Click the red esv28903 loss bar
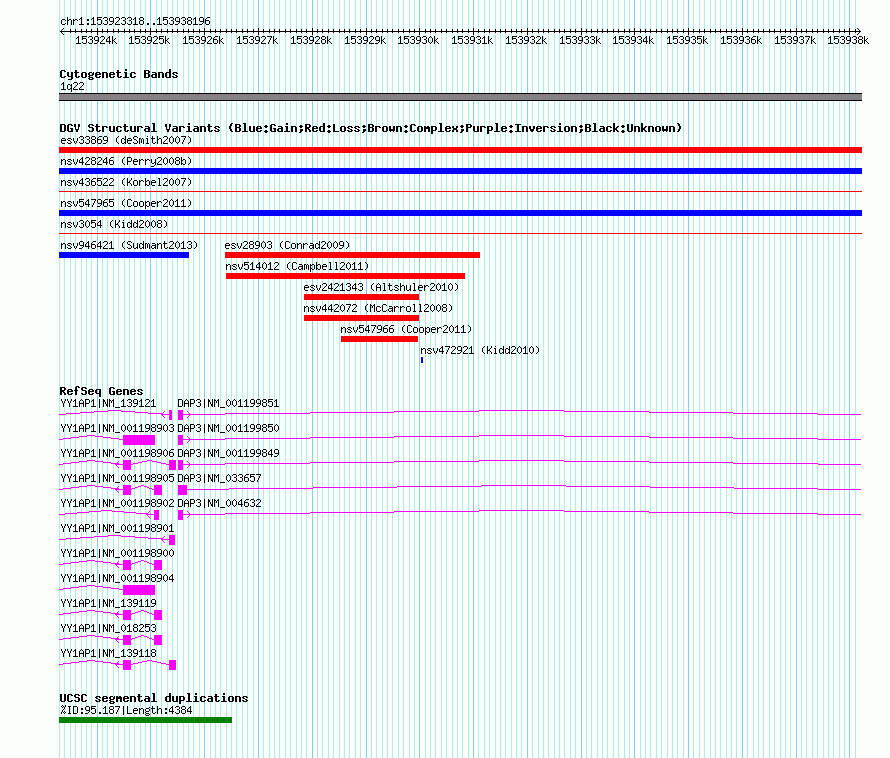The width and height of the screenshot is (890, 758). click(352, 255)
